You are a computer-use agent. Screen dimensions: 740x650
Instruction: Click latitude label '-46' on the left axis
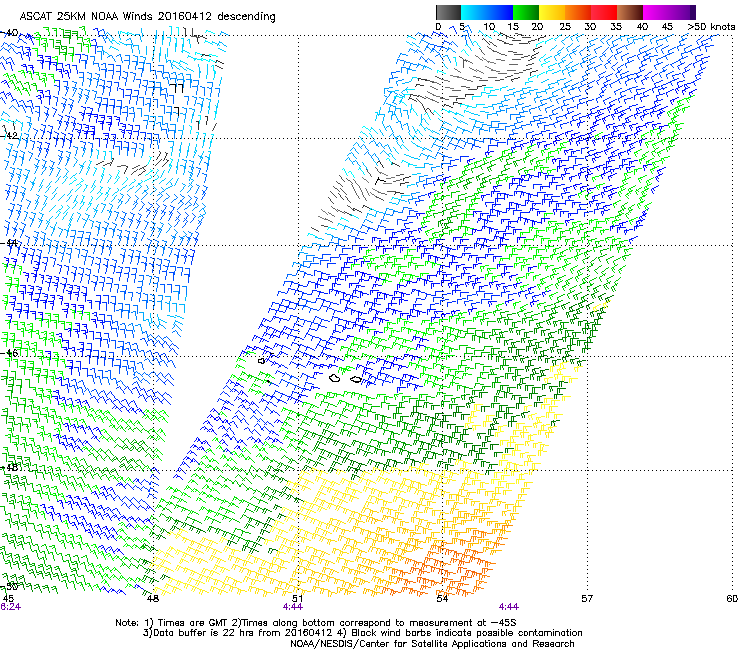tap(9, 353)
